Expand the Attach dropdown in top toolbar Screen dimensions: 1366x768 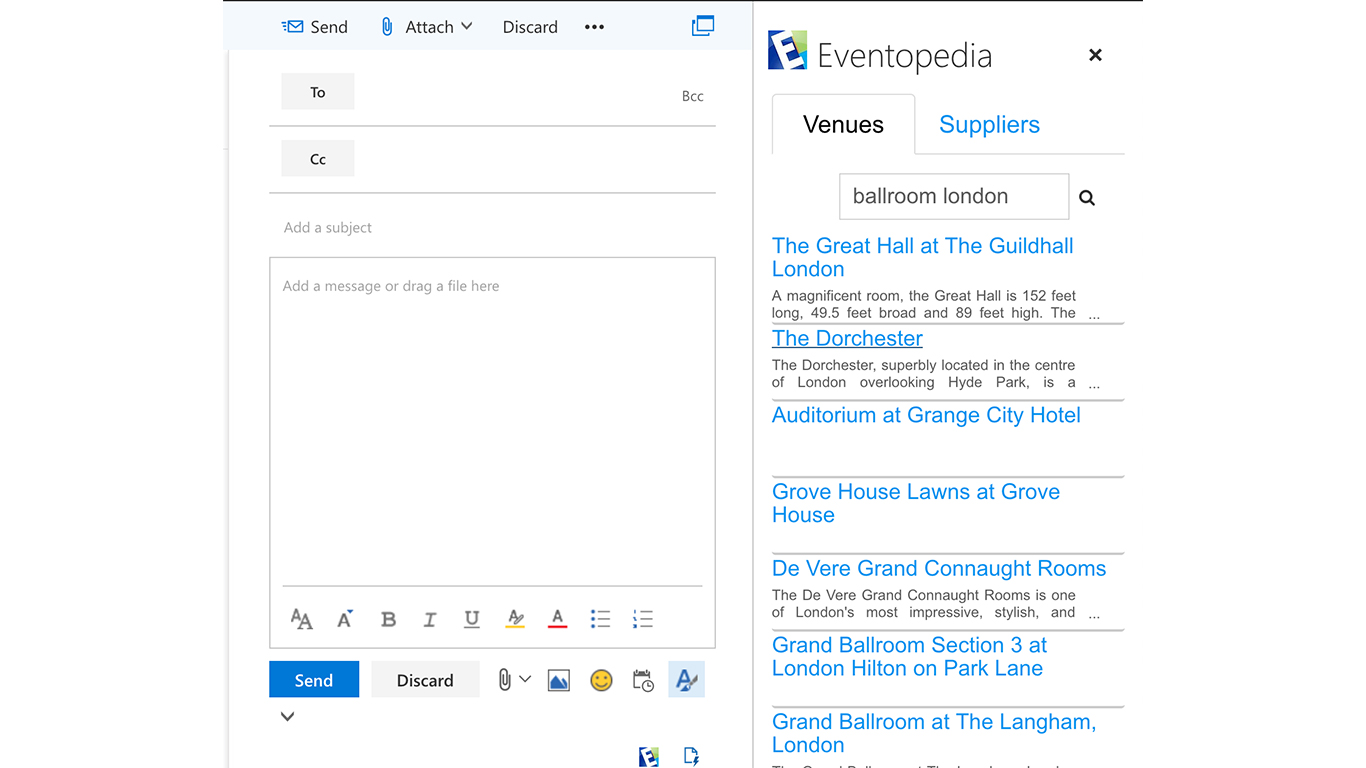click(x=466, y=27)
